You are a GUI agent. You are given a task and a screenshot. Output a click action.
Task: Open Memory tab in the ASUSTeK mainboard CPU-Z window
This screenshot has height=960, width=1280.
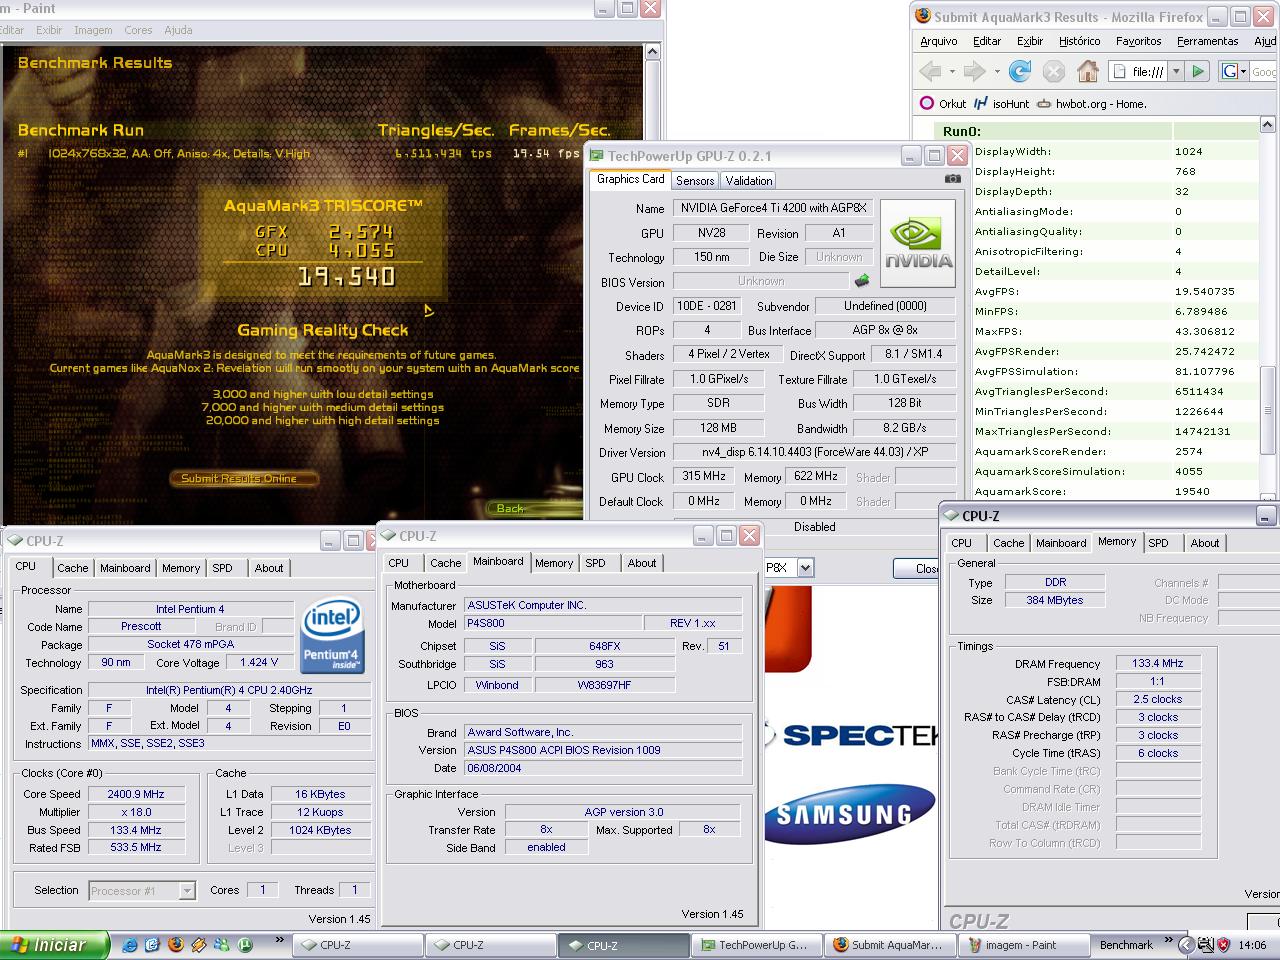554,563
